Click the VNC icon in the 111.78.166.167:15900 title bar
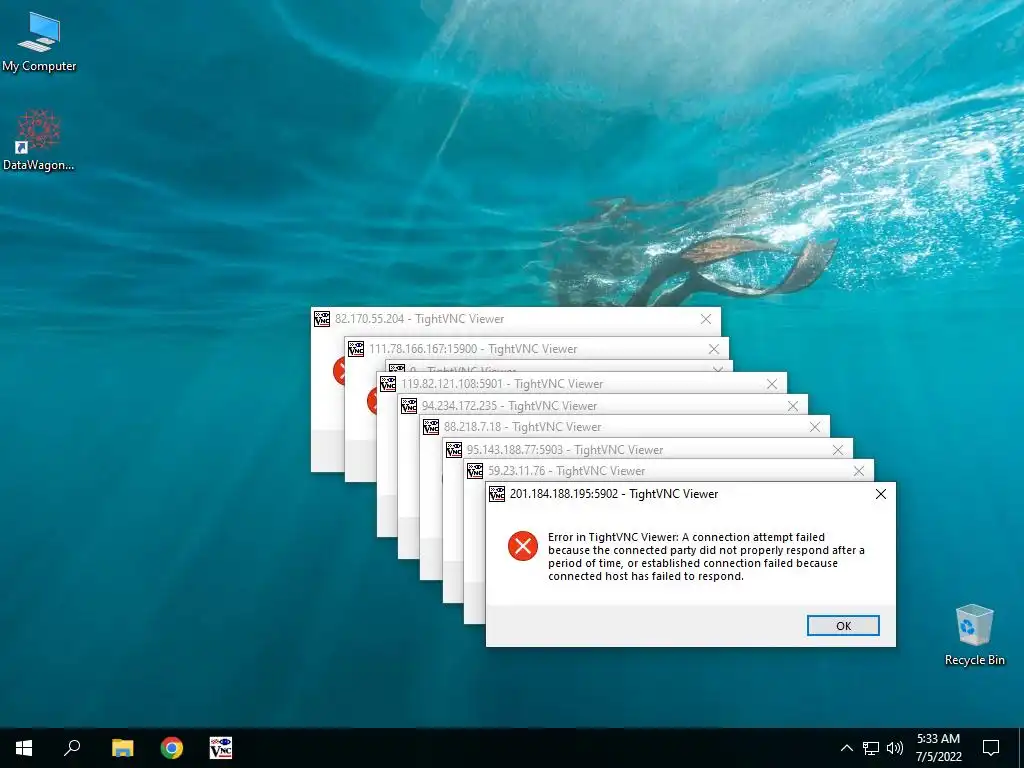The image size is (1024, 768). point(356,349)
